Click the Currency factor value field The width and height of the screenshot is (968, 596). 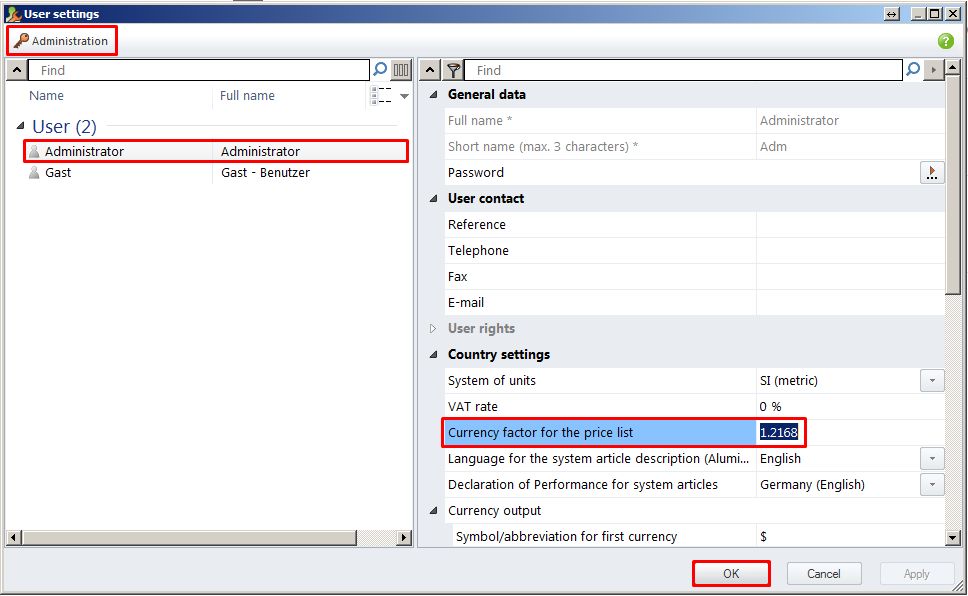pos(780,433)
